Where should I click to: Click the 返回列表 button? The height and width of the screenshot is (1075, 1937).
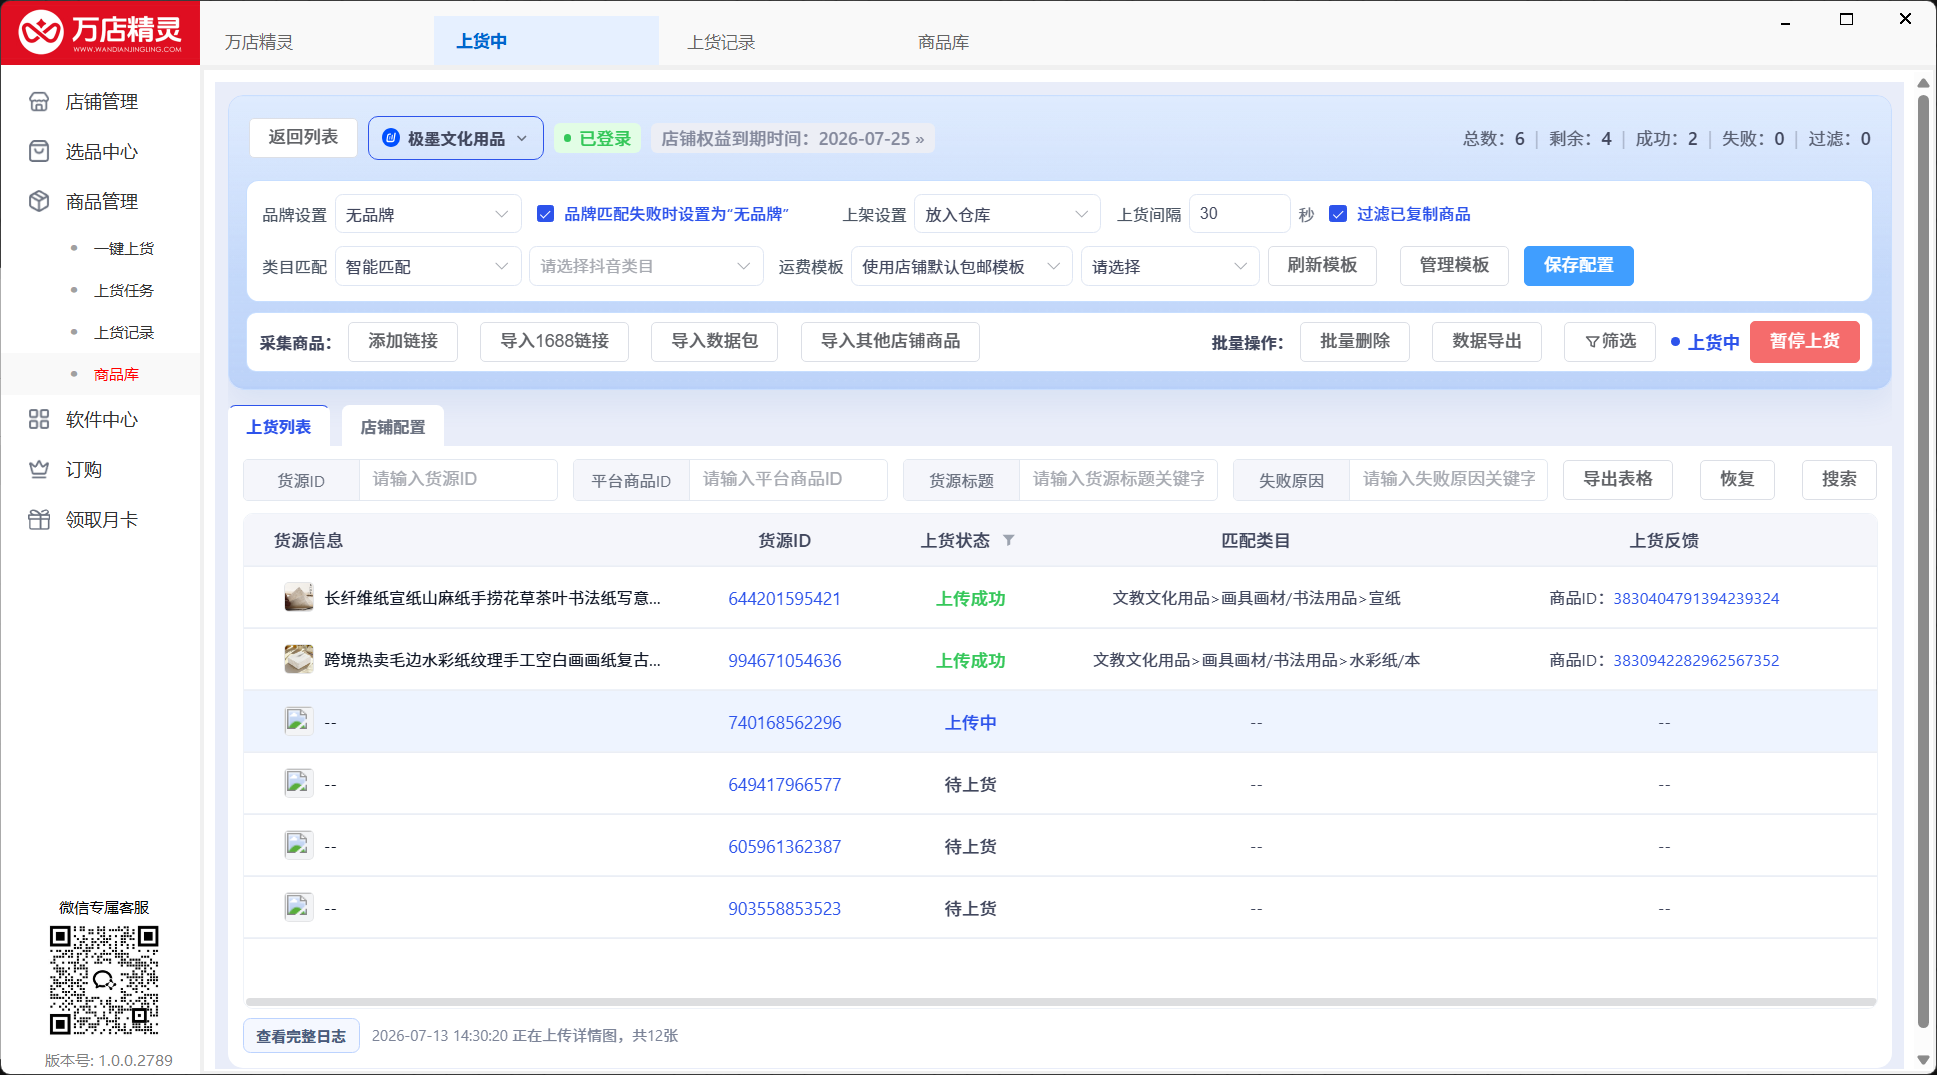coord(303,137)
